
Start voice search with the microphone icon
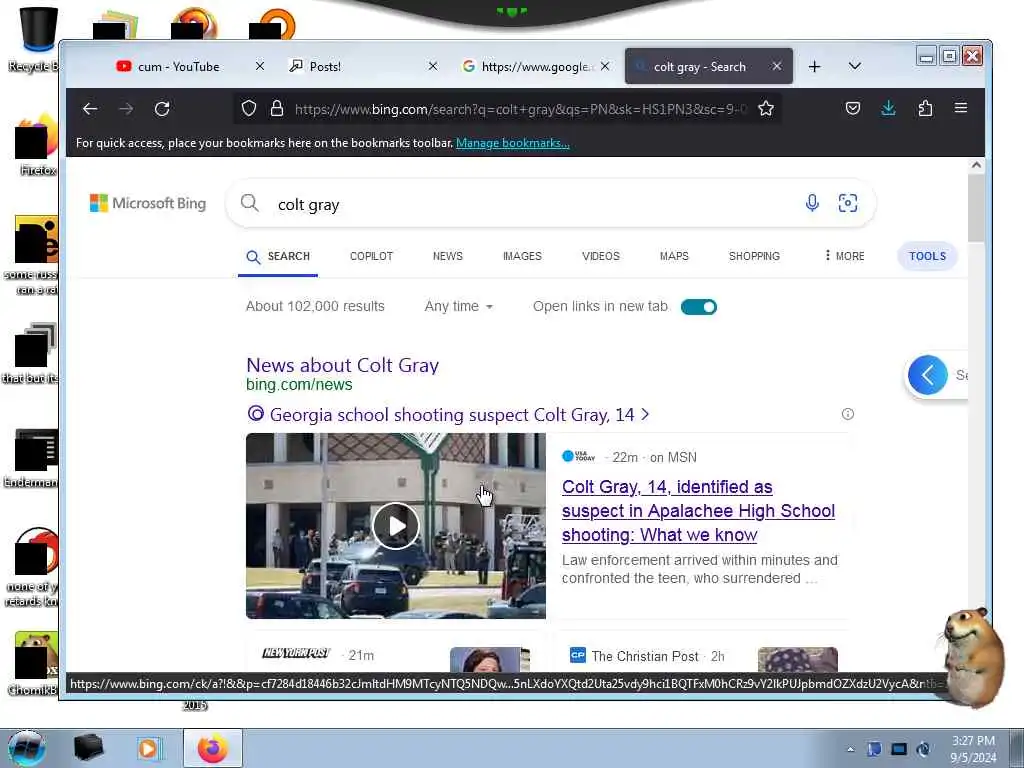[x=812, y=203]
